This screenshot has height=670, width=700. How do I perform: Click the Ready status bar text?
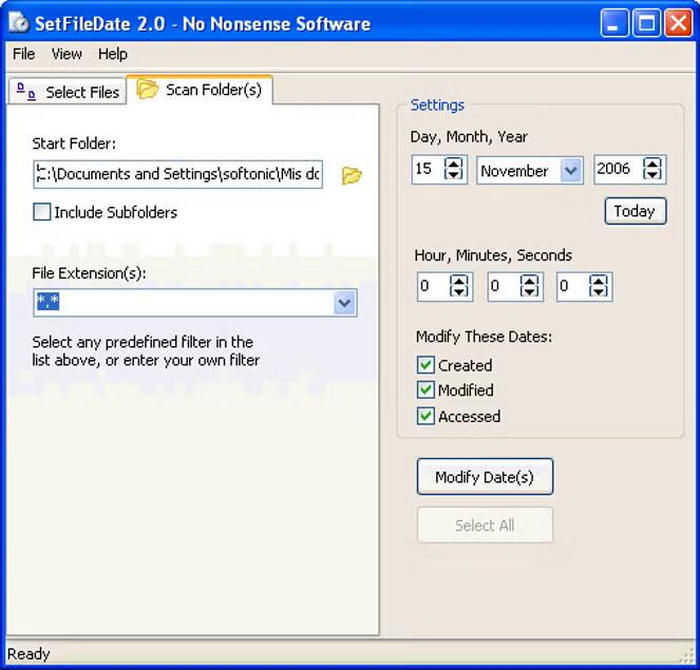(x=29, y=654)
